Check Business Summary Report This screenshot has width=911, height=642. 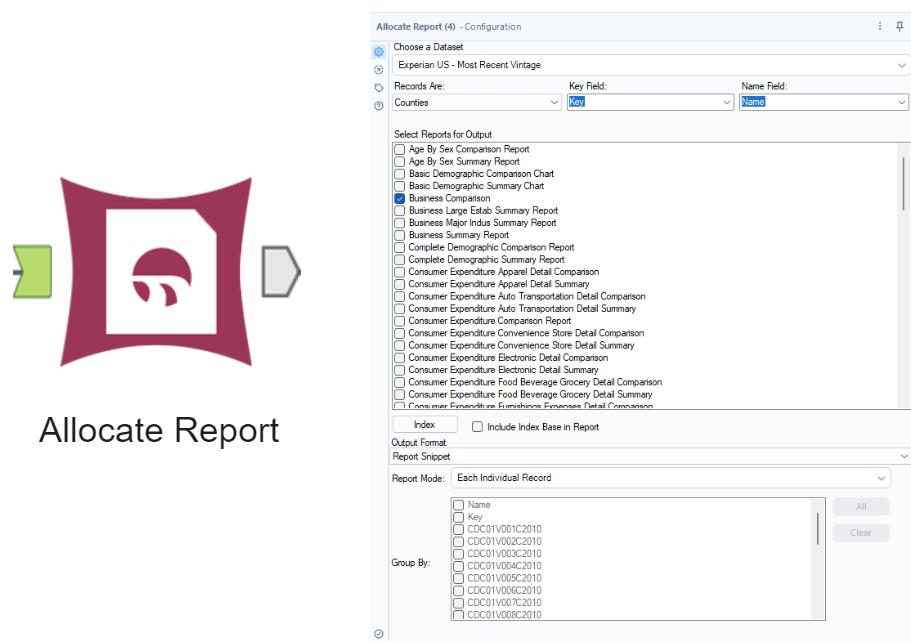point(400,235)
